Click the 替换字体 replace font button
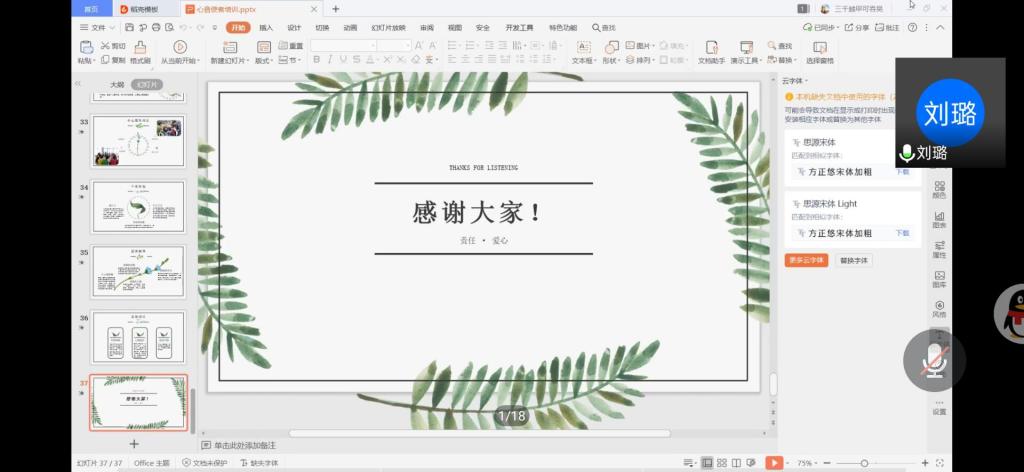 (854, 260)
